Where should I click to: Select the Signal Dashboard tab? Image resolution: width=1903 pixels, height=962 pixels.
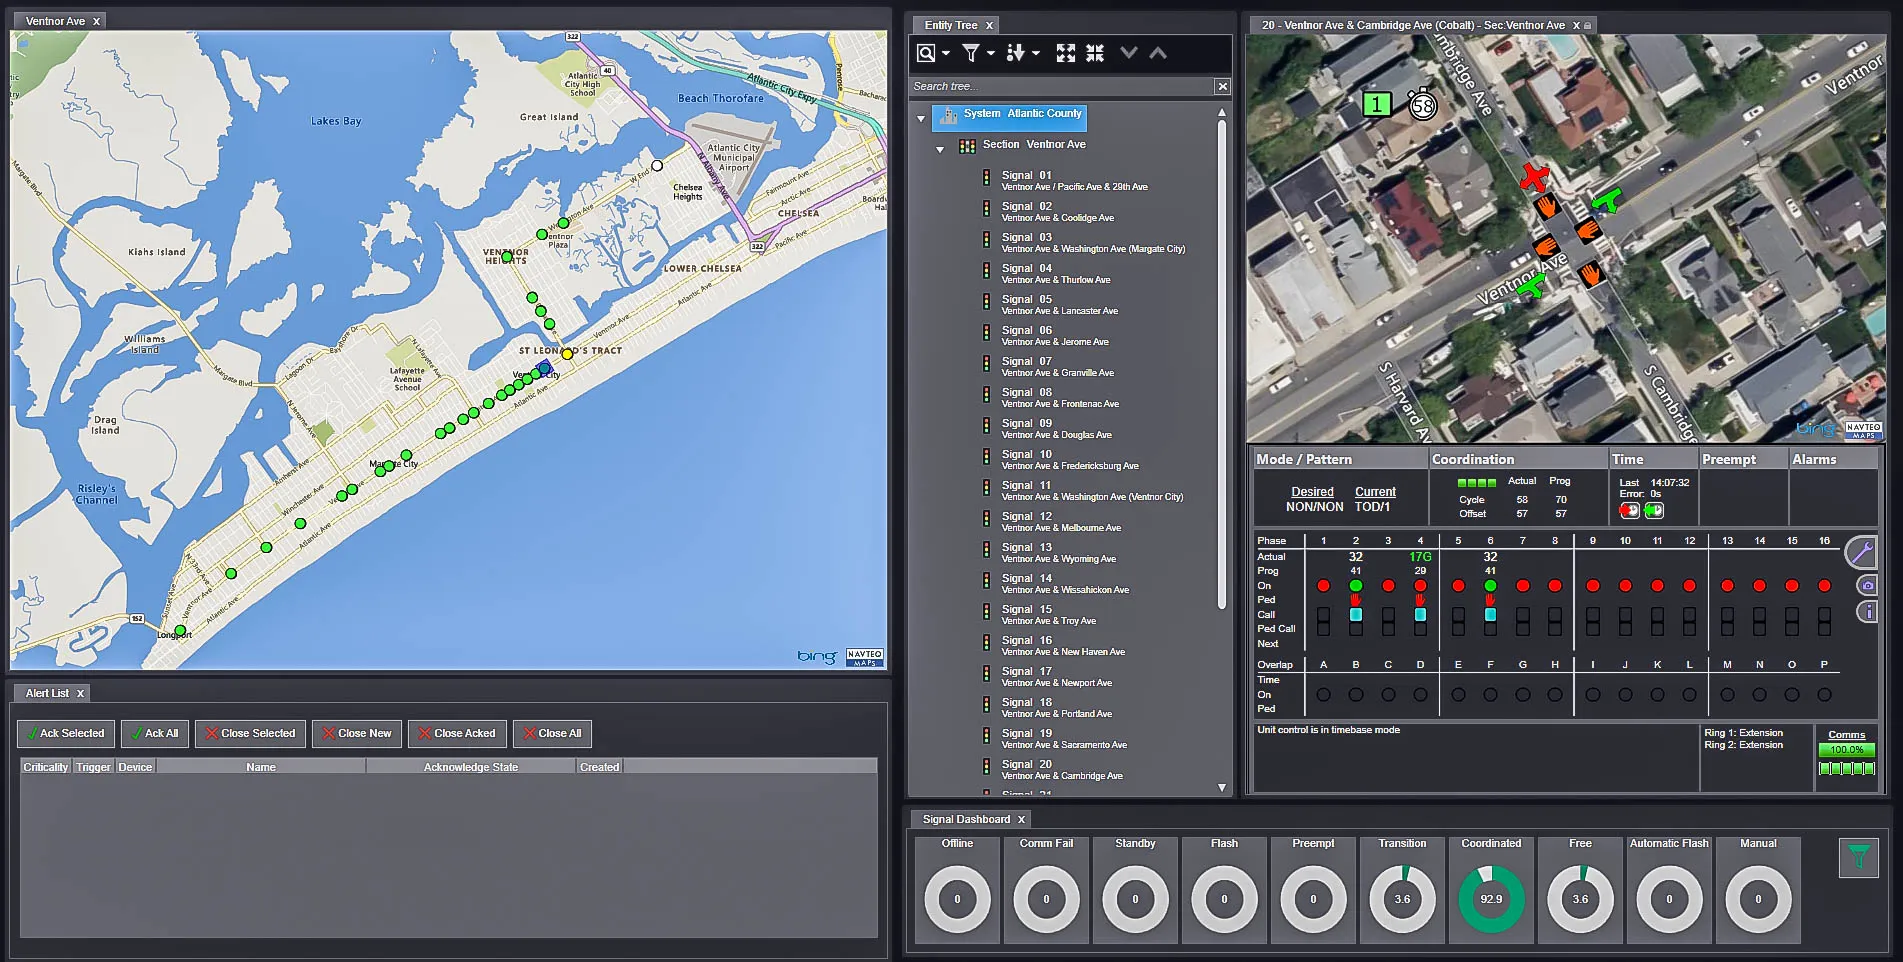(x=965, y=819)
